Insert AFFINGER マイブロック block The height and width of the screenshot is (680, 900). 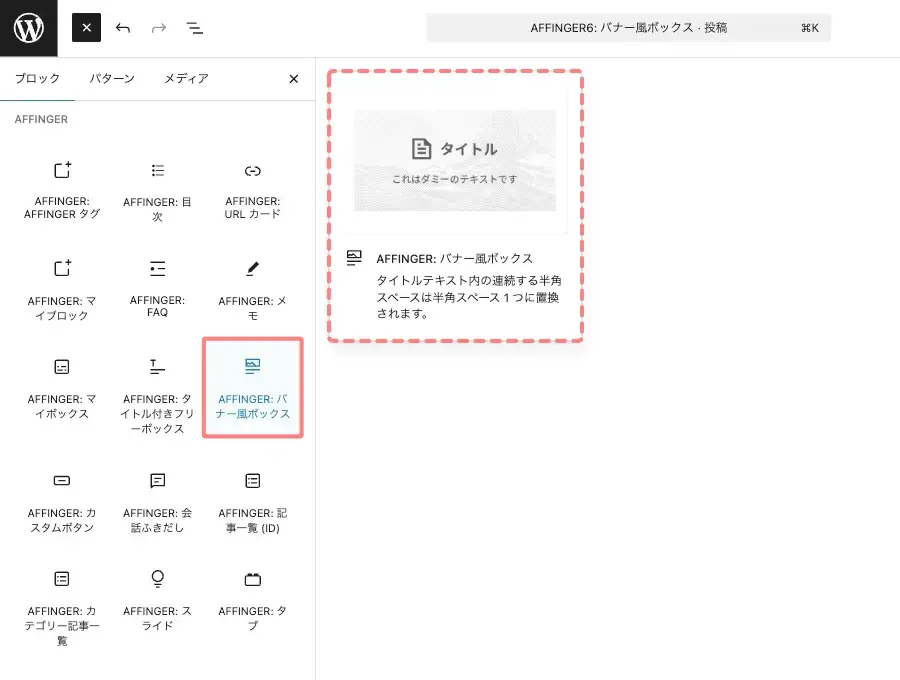coord(62,289)
